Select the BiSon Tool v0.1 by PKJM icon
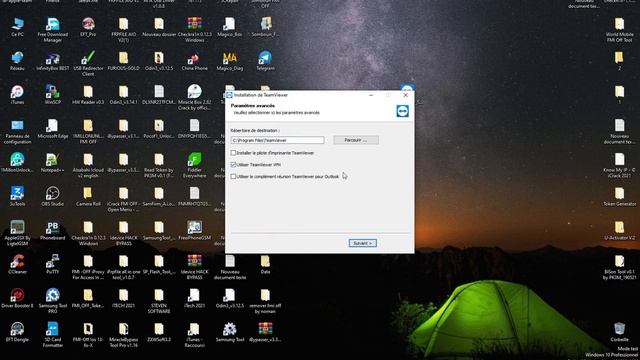This screenshot has width=640, height=360. (620, 267)
